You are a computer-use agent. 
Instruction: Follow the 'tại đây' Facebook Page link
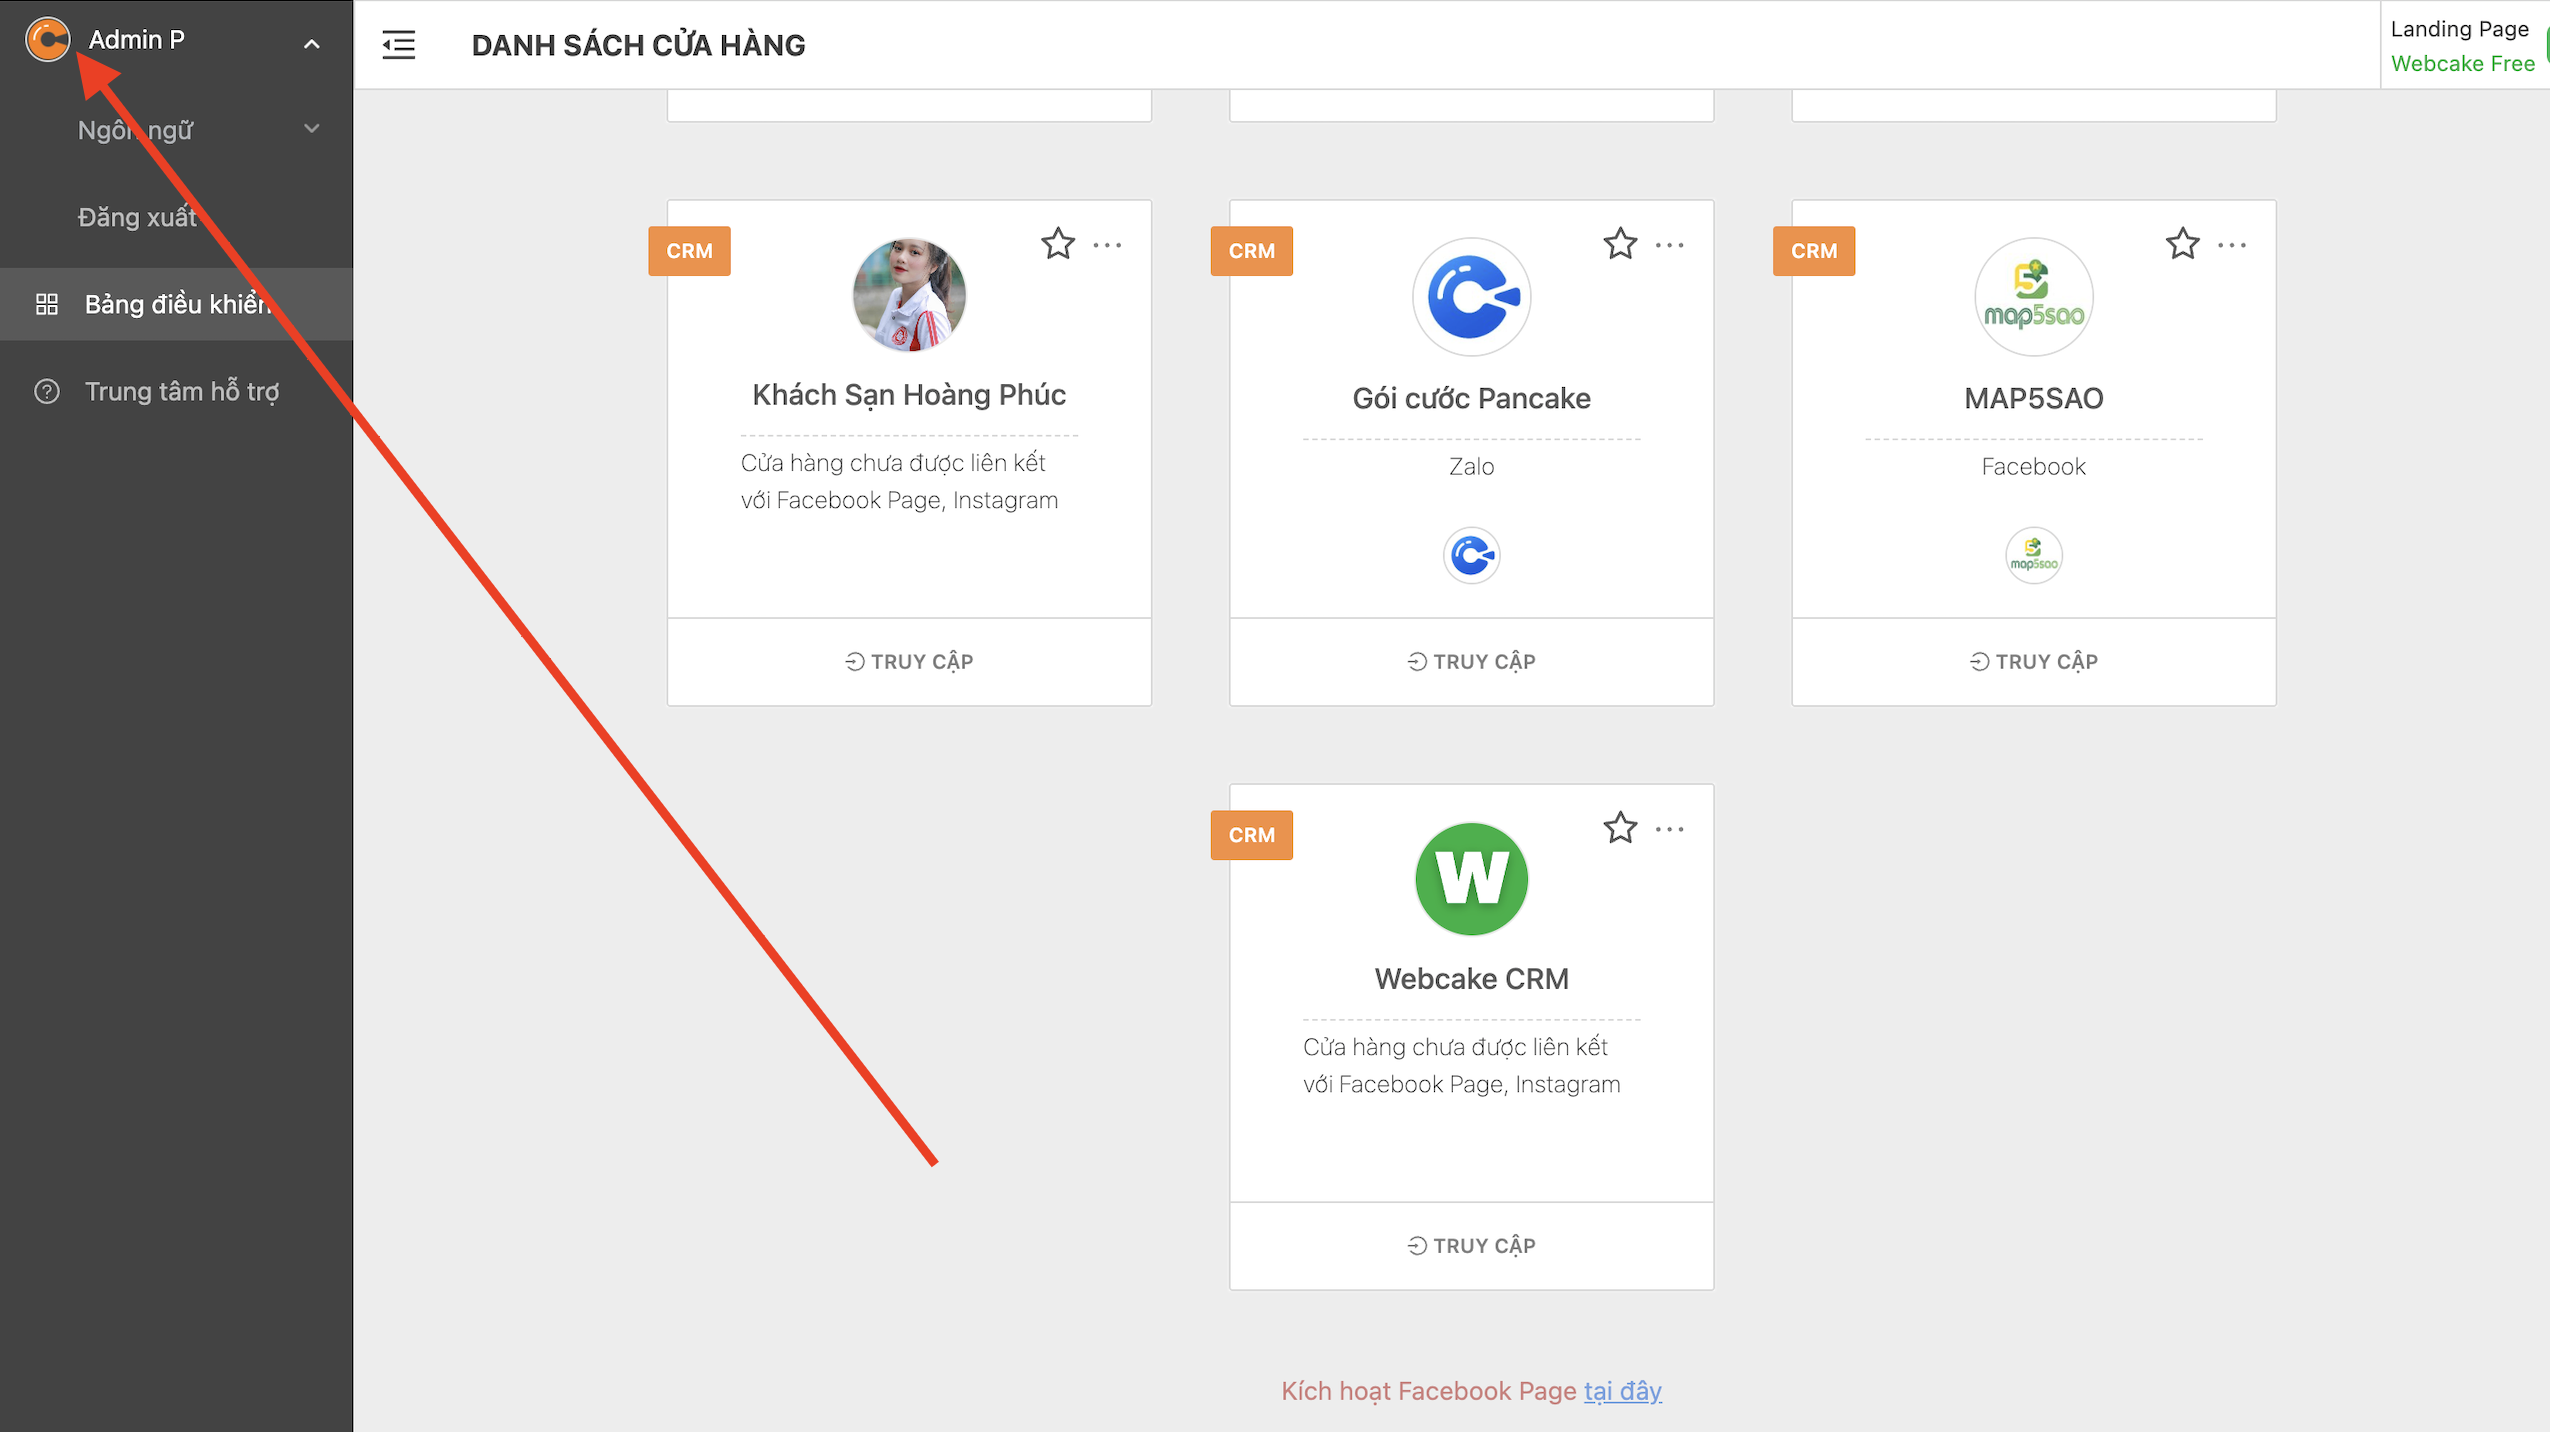[1622, 1390]
